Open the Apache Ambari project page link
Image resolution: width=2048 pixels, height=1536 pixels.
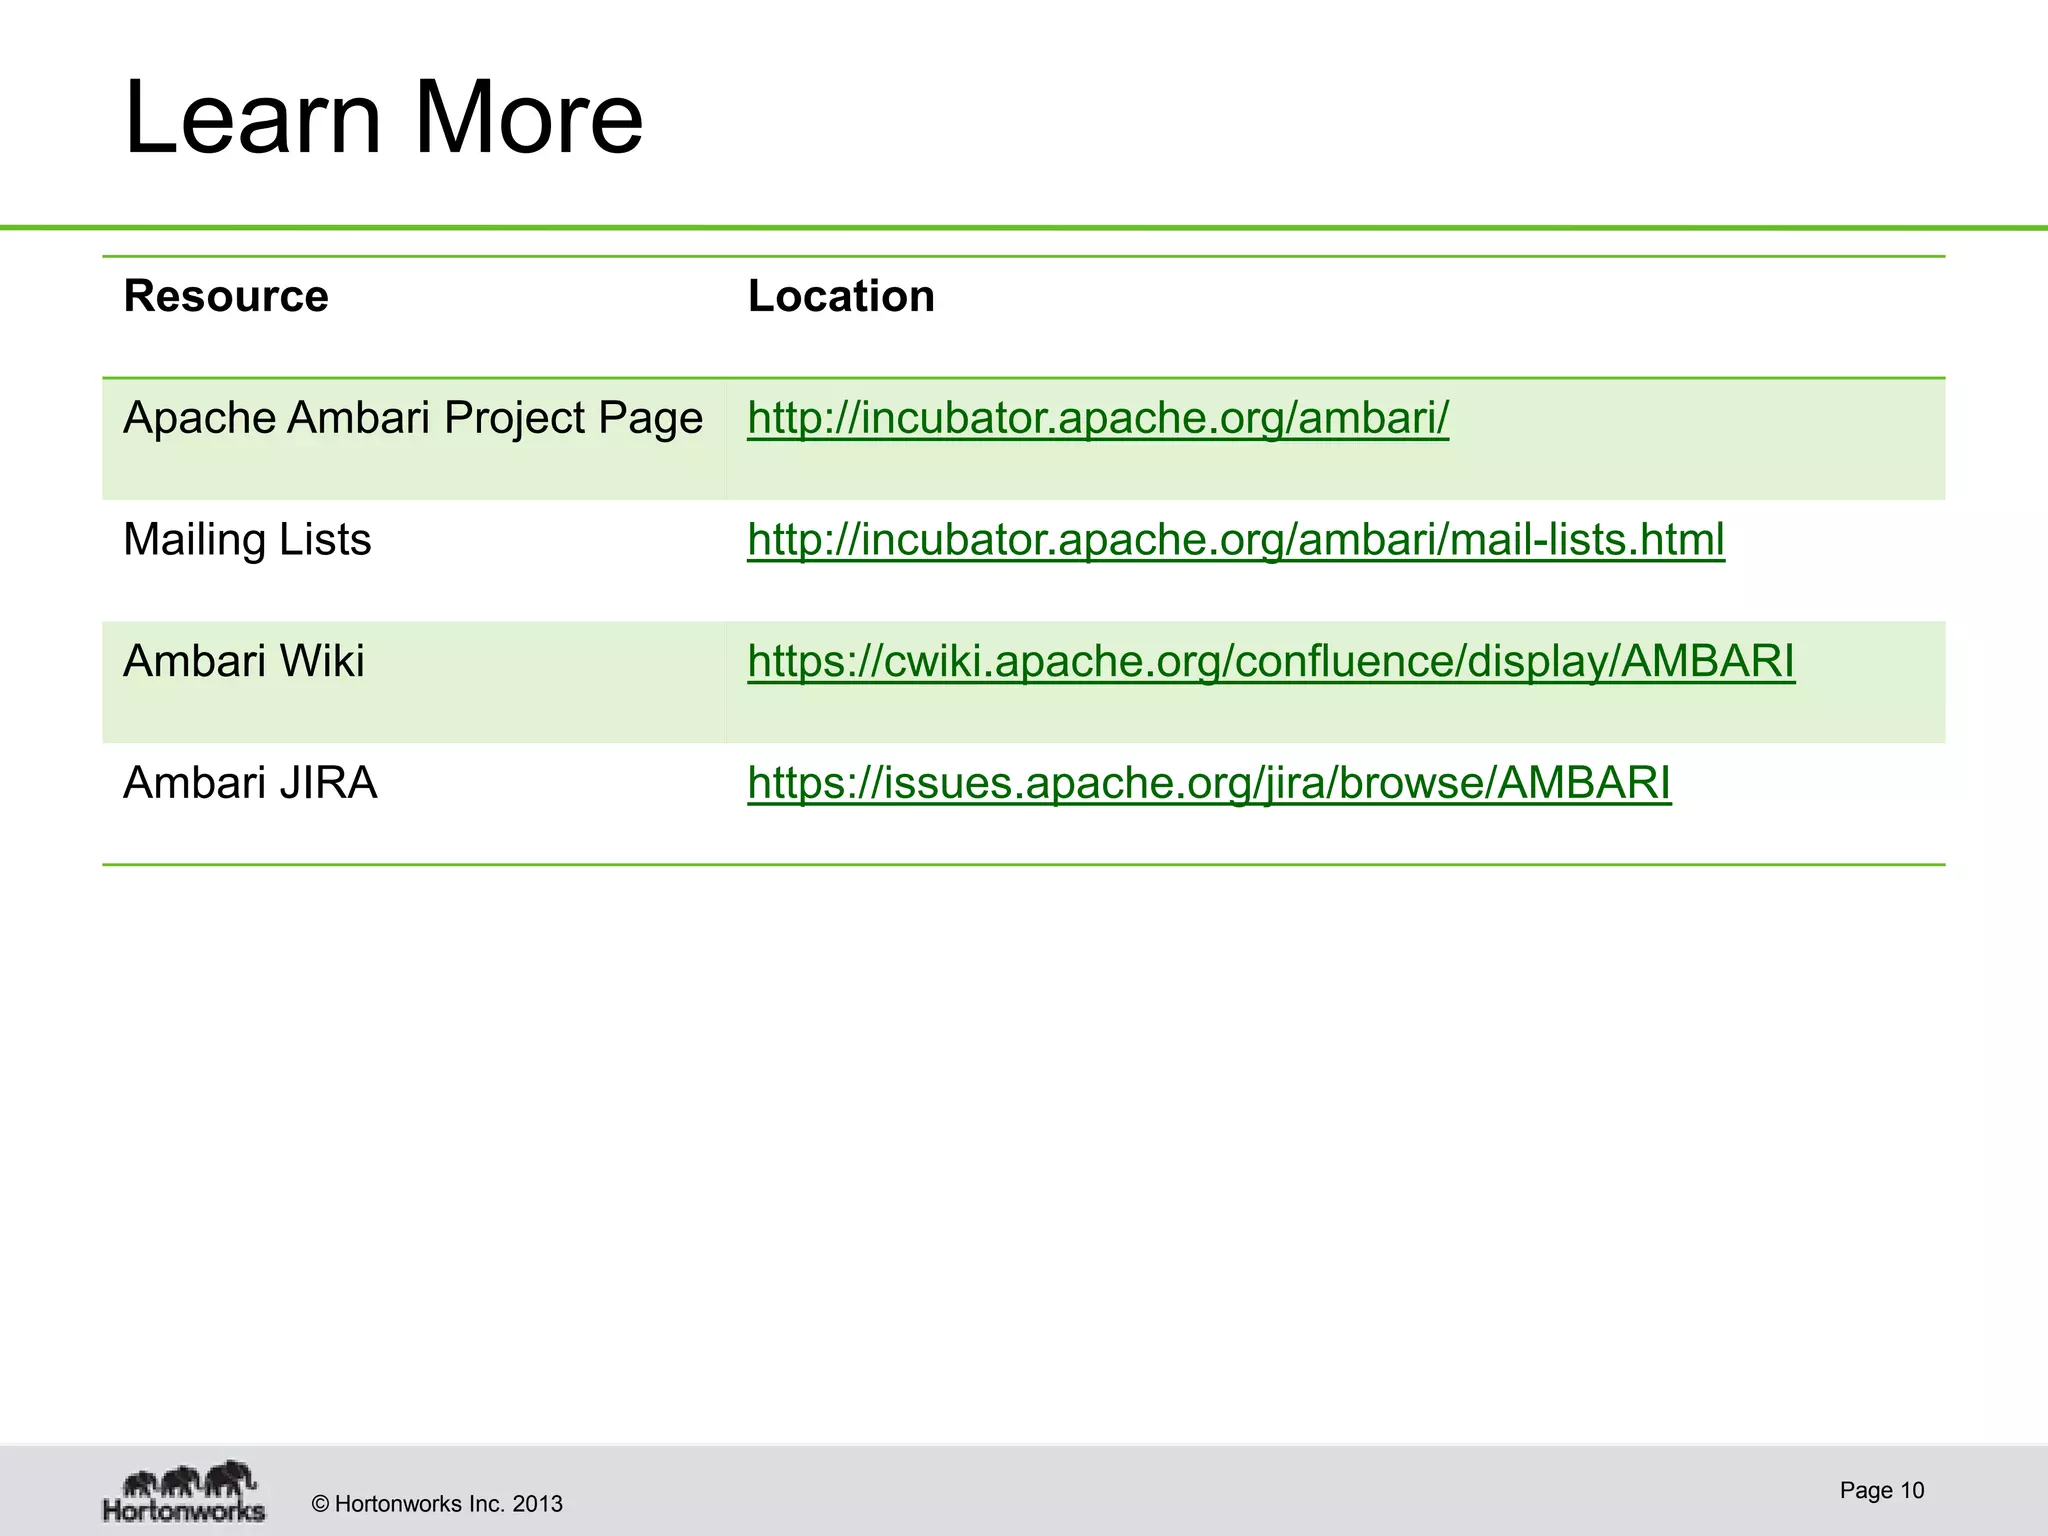coord(1098,418)
